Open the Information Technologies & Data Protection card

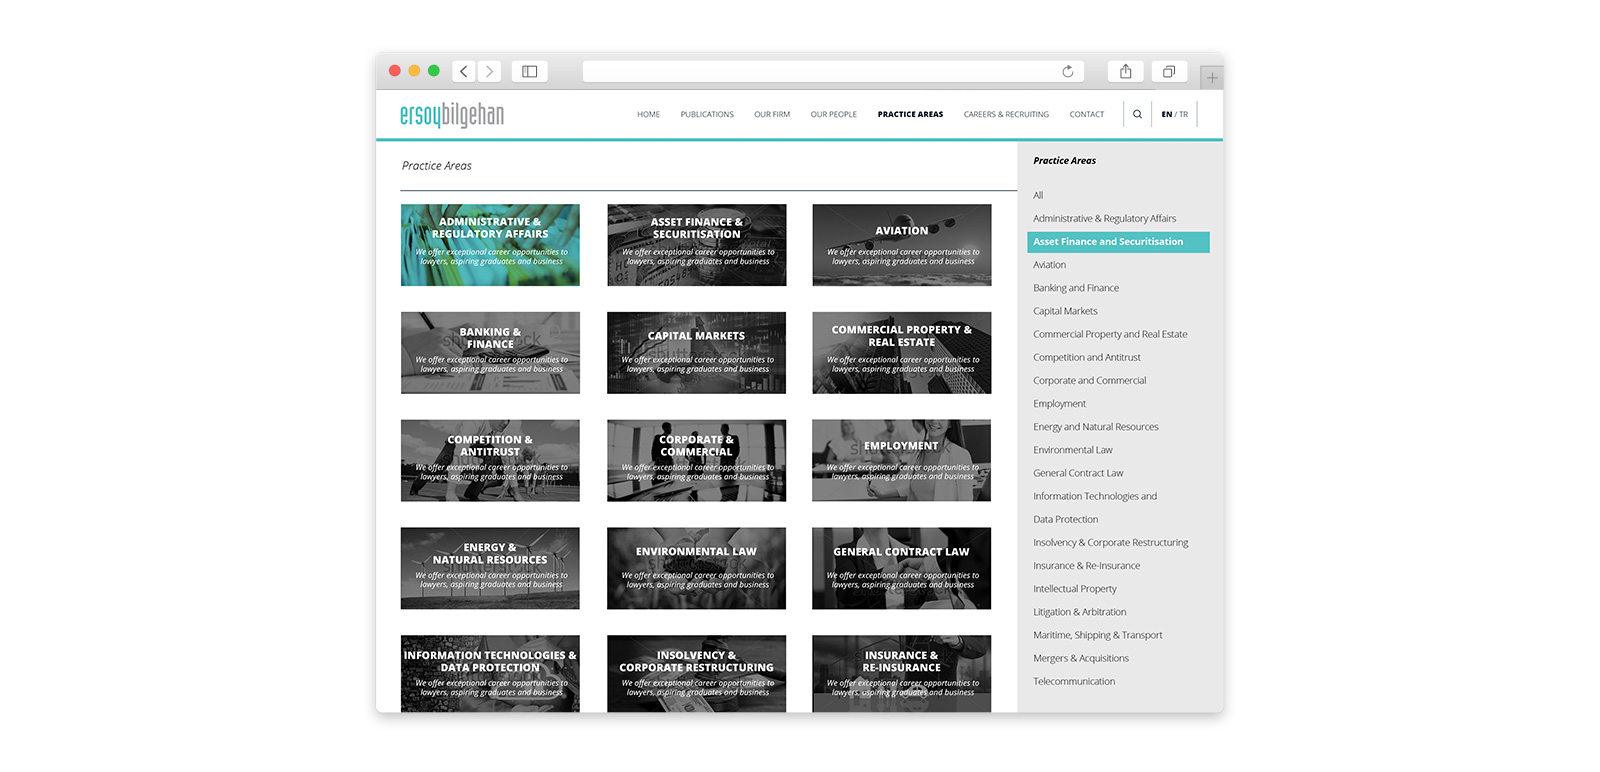tap(490, 674)
